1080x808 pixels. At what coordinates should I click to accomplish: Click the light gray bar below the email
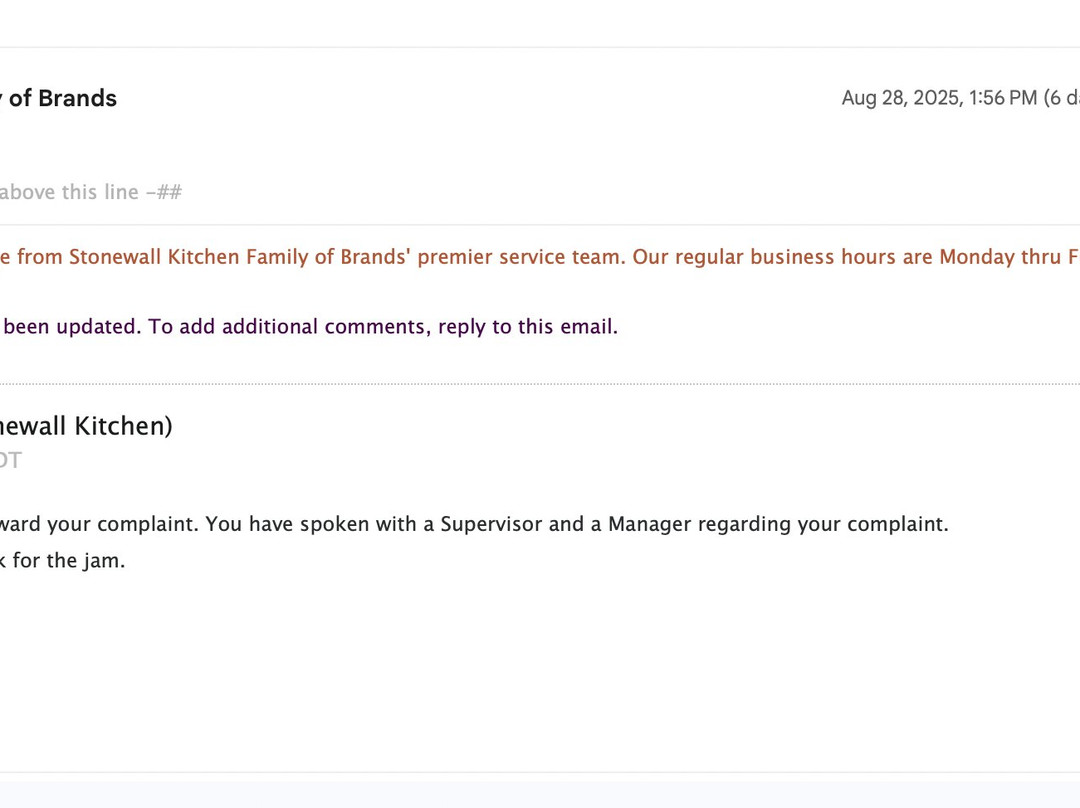[x=540, y=791]
